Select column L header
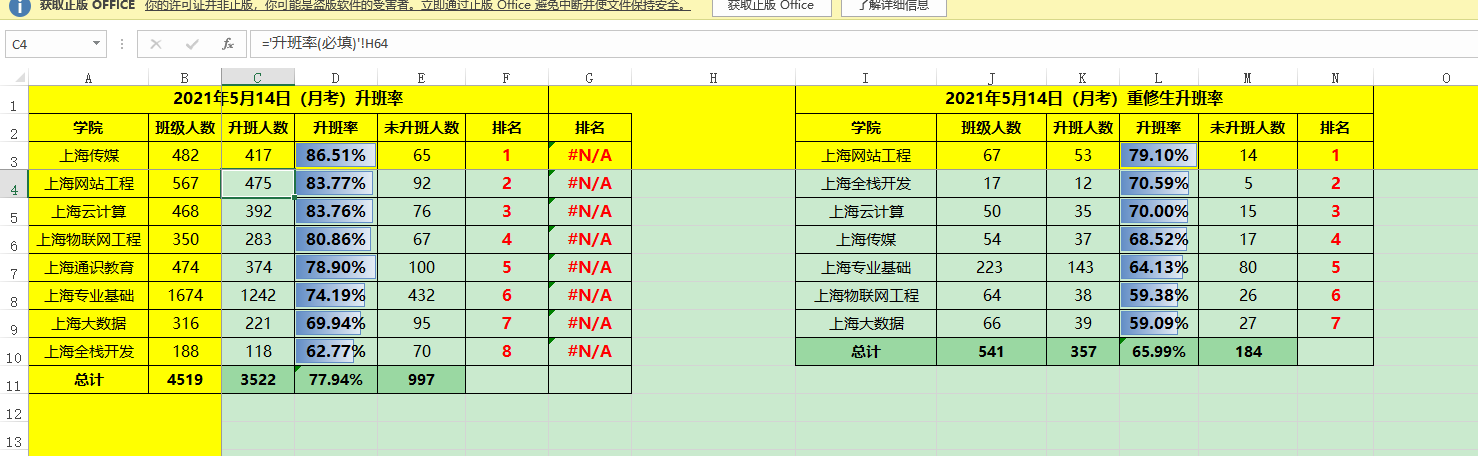Screen dimensions: 1478x456 click(x=1159, y=78)
